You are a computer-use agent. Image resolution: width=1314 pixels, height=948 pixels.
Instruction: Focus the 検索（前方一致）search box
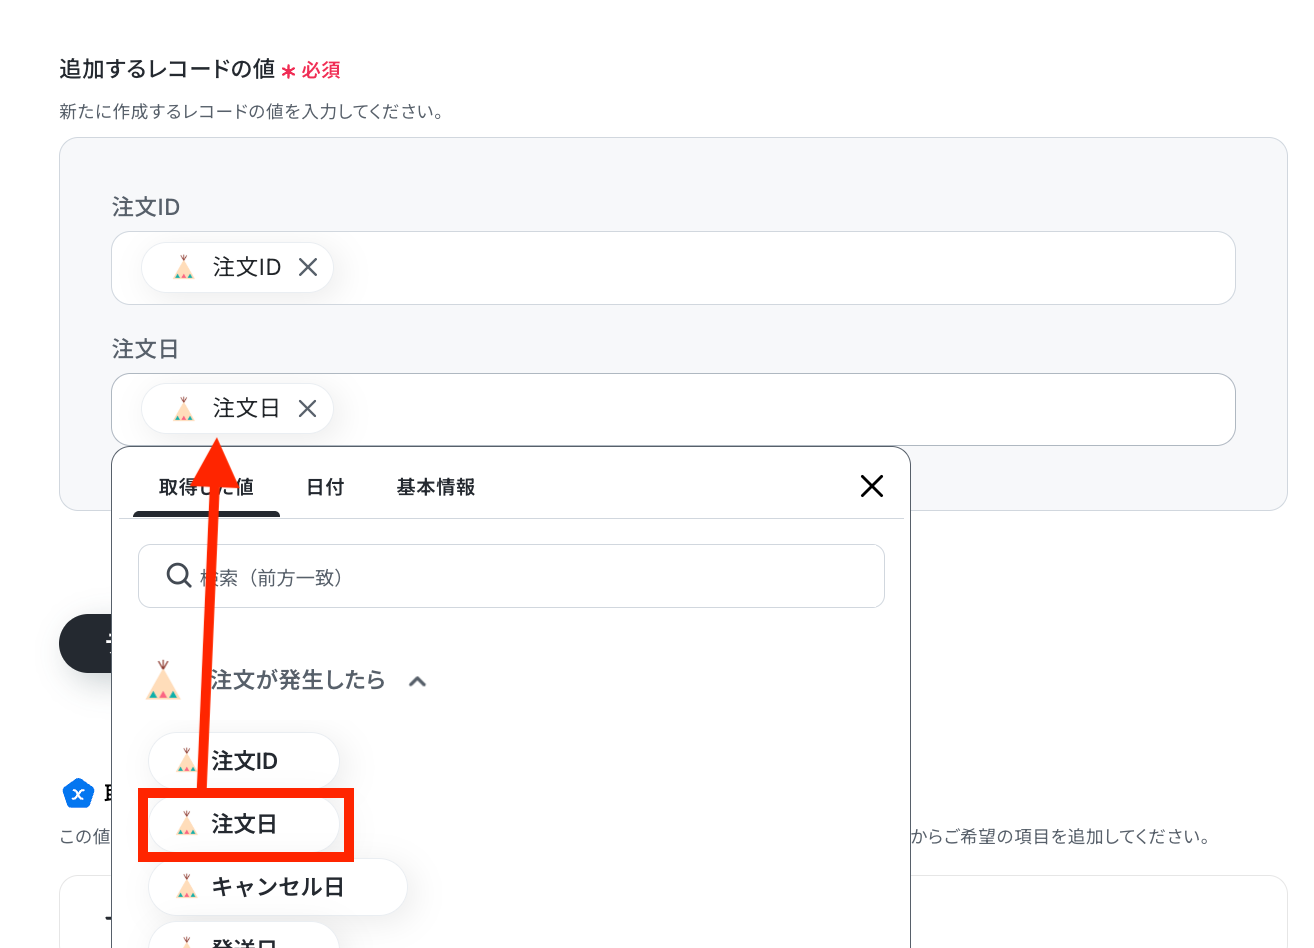511,576
